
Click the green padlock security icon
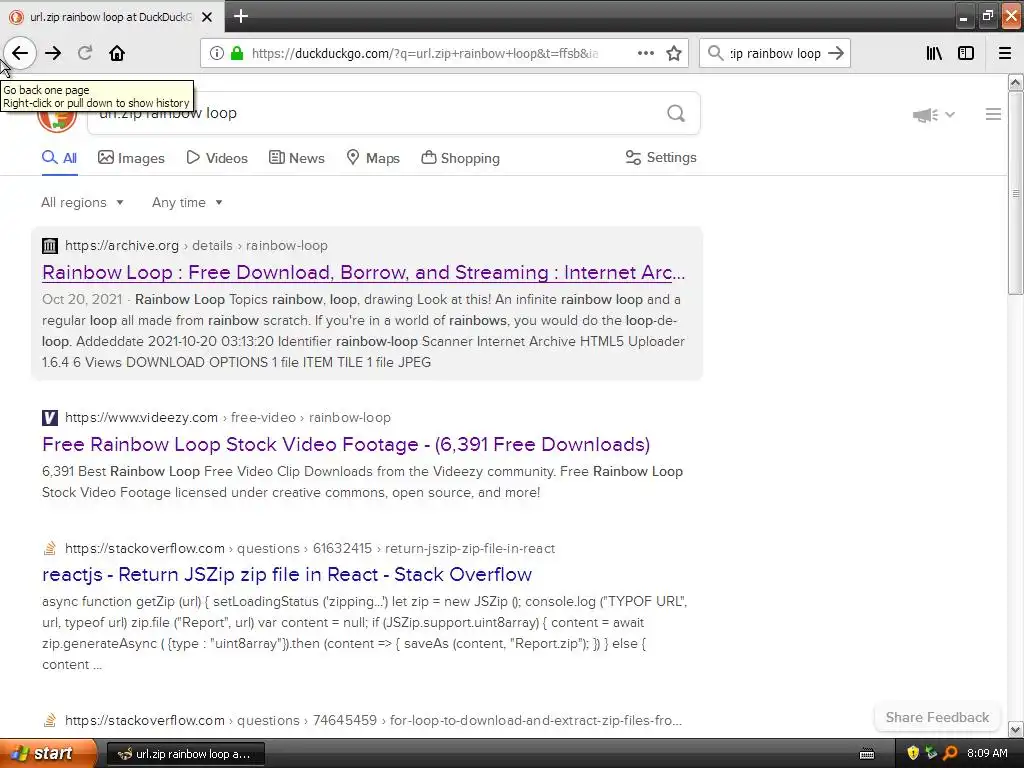[237, 53]
